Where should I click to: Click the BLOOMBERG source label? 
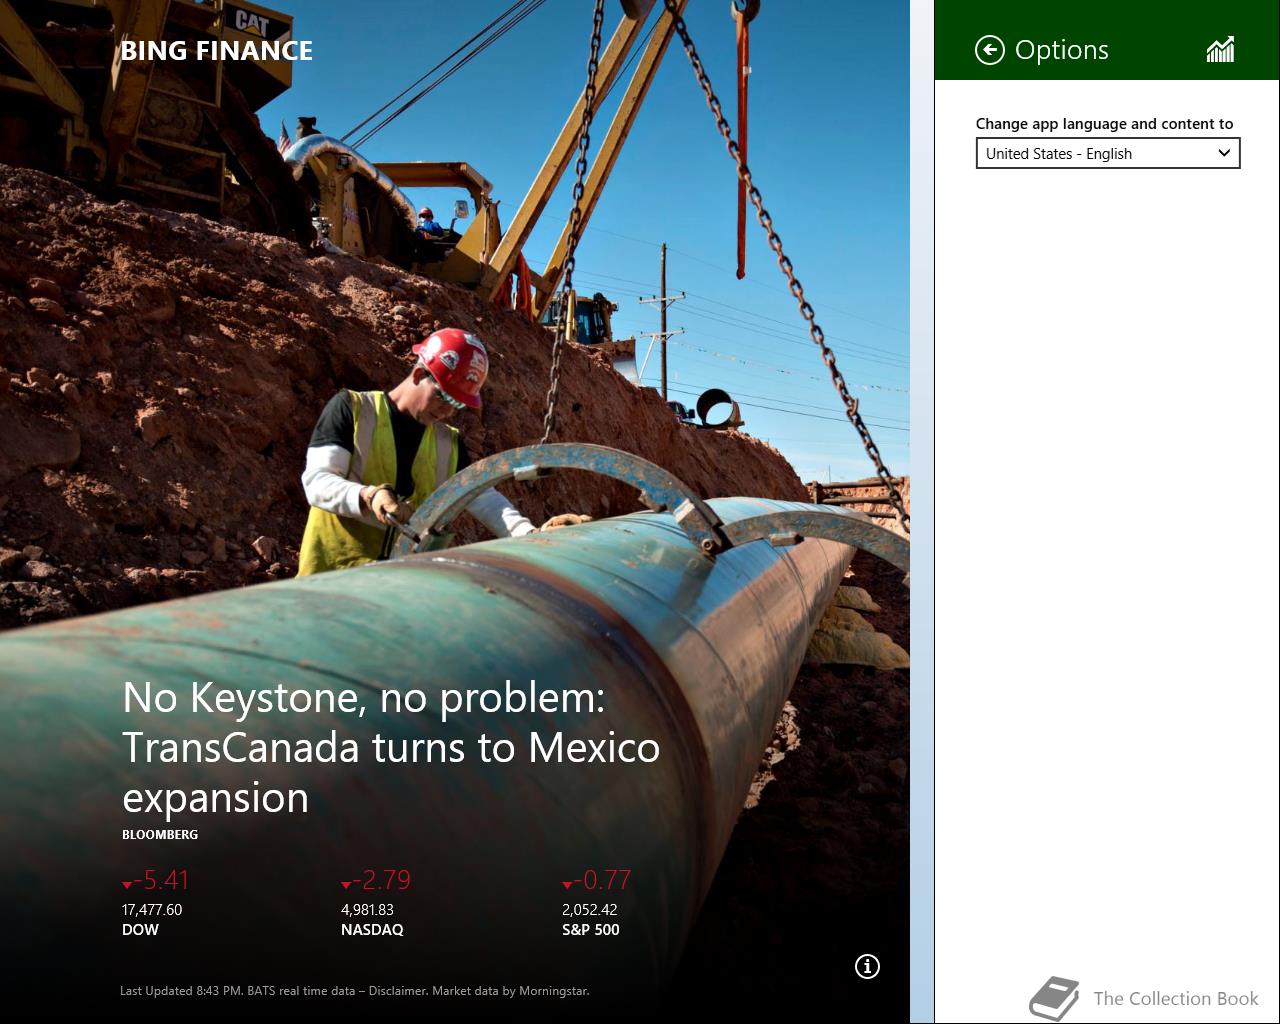[x=160, y=834]
